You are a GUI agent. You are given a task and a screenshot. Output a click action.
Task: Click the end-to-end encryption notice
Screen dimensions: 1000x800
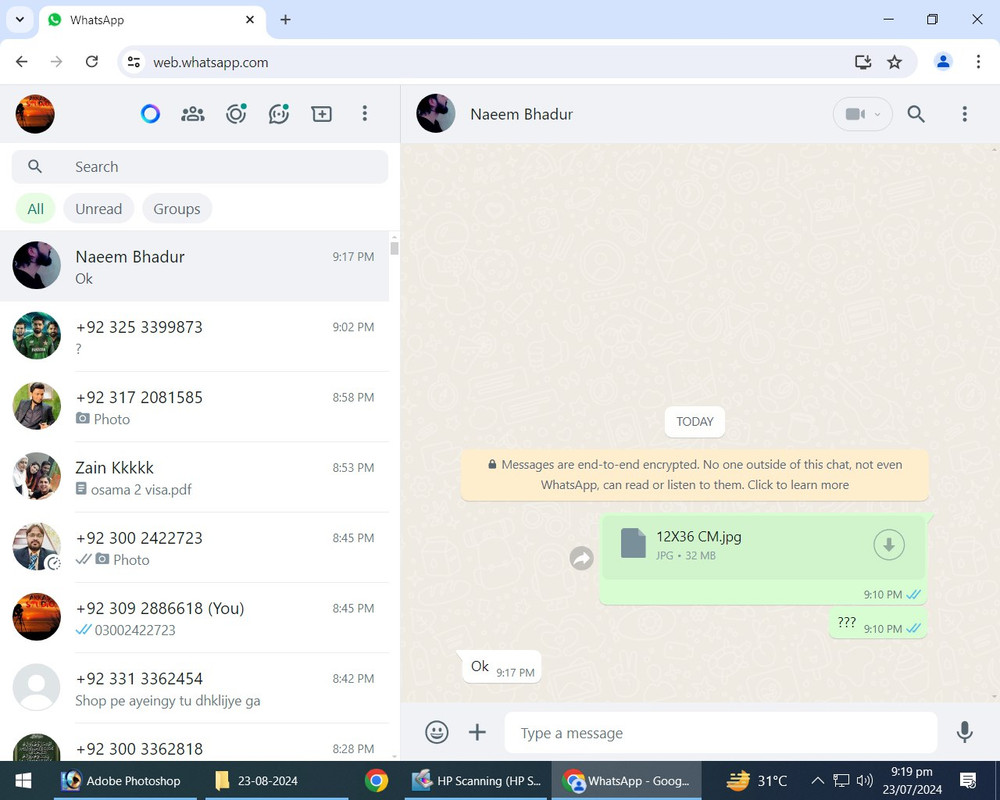point(695,475)
